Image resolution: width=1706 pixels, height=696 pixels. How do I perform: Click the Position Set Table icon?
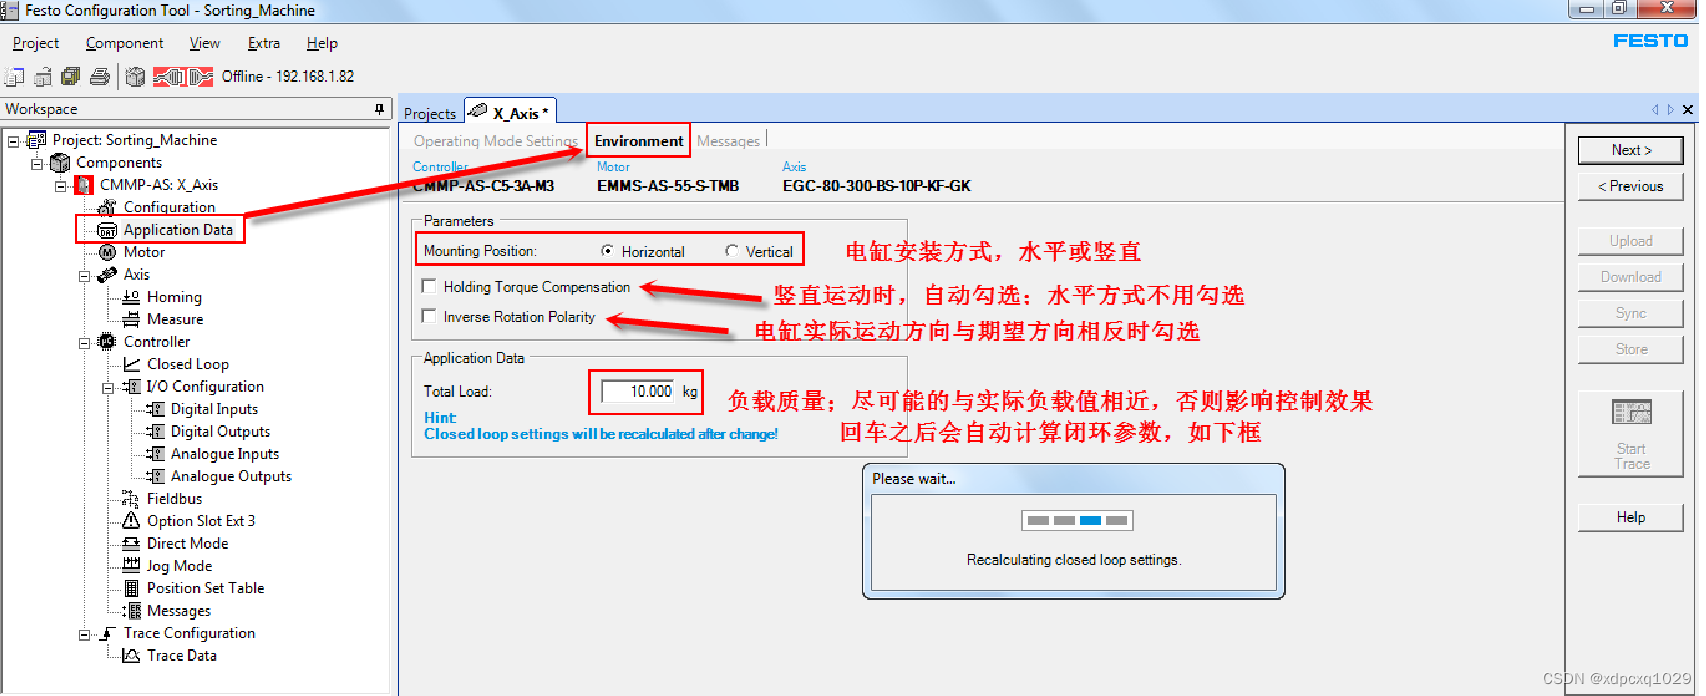tap(131, 588)
